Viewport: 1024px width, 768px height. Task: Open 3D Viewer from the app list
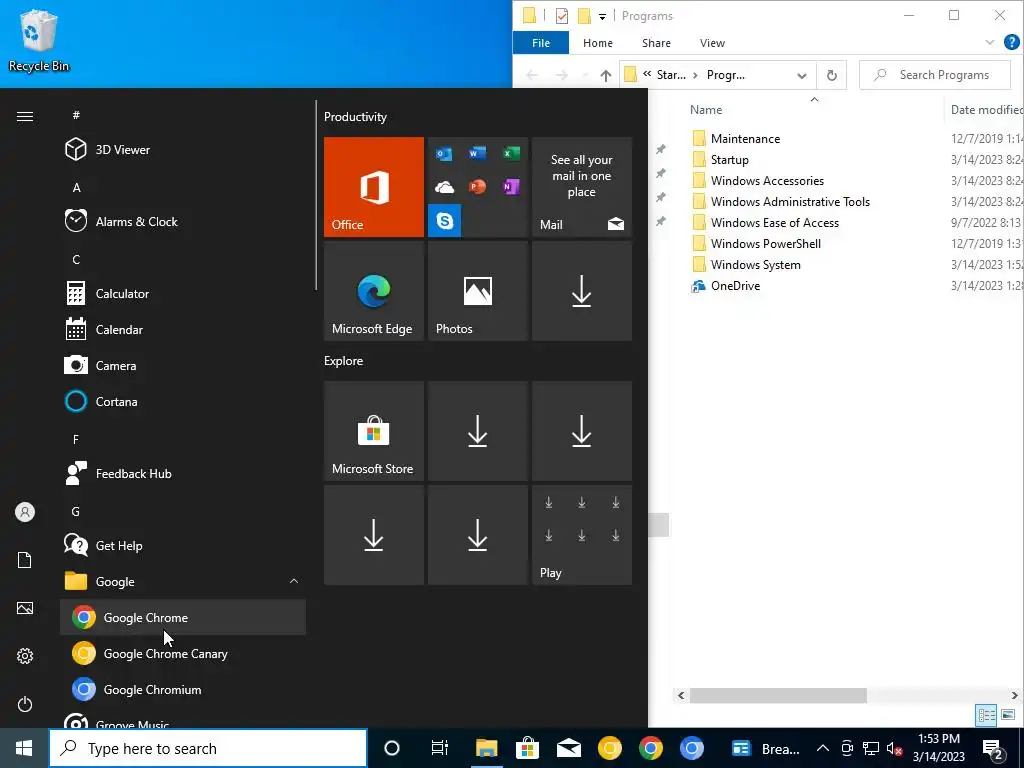pyautogui.click(x=183, y=150)
